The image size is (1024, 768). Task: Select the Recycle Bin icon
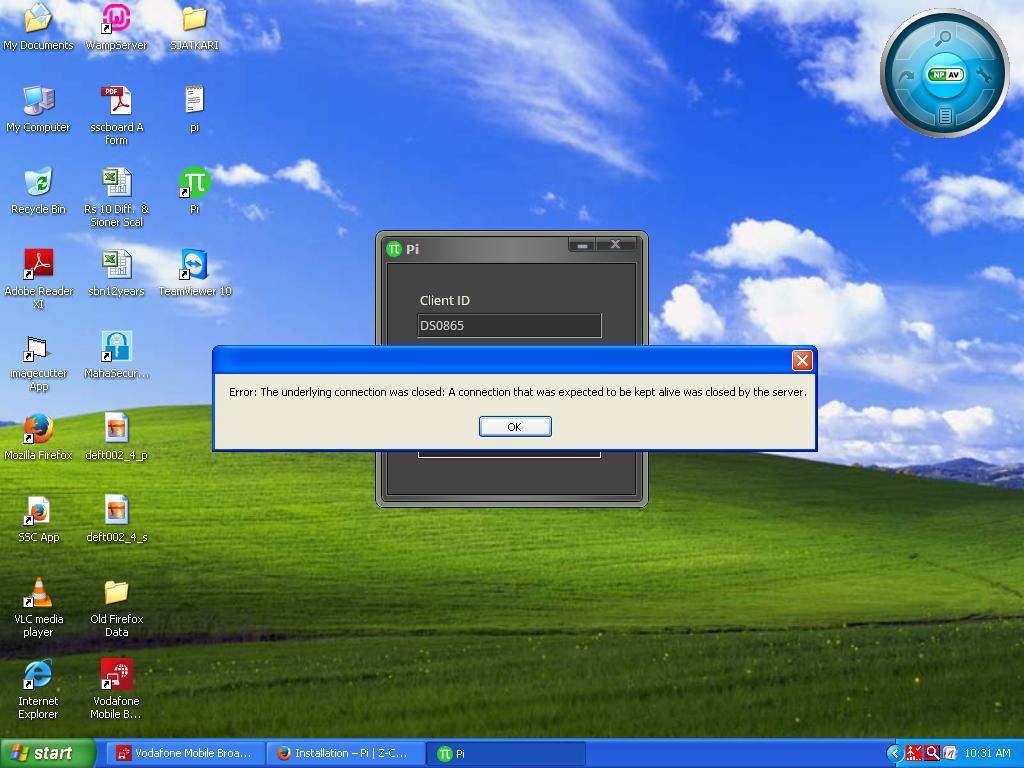[x=38, y=191]
